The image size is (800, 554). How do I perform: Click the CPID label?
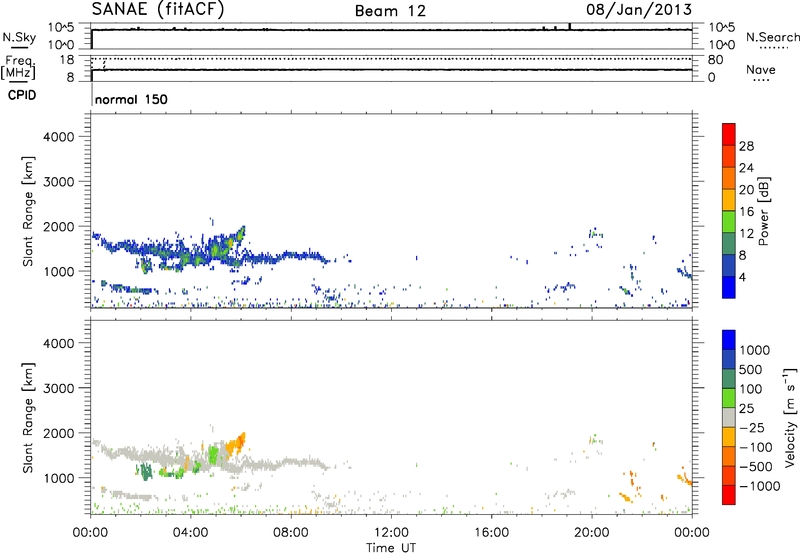(22, 95)
